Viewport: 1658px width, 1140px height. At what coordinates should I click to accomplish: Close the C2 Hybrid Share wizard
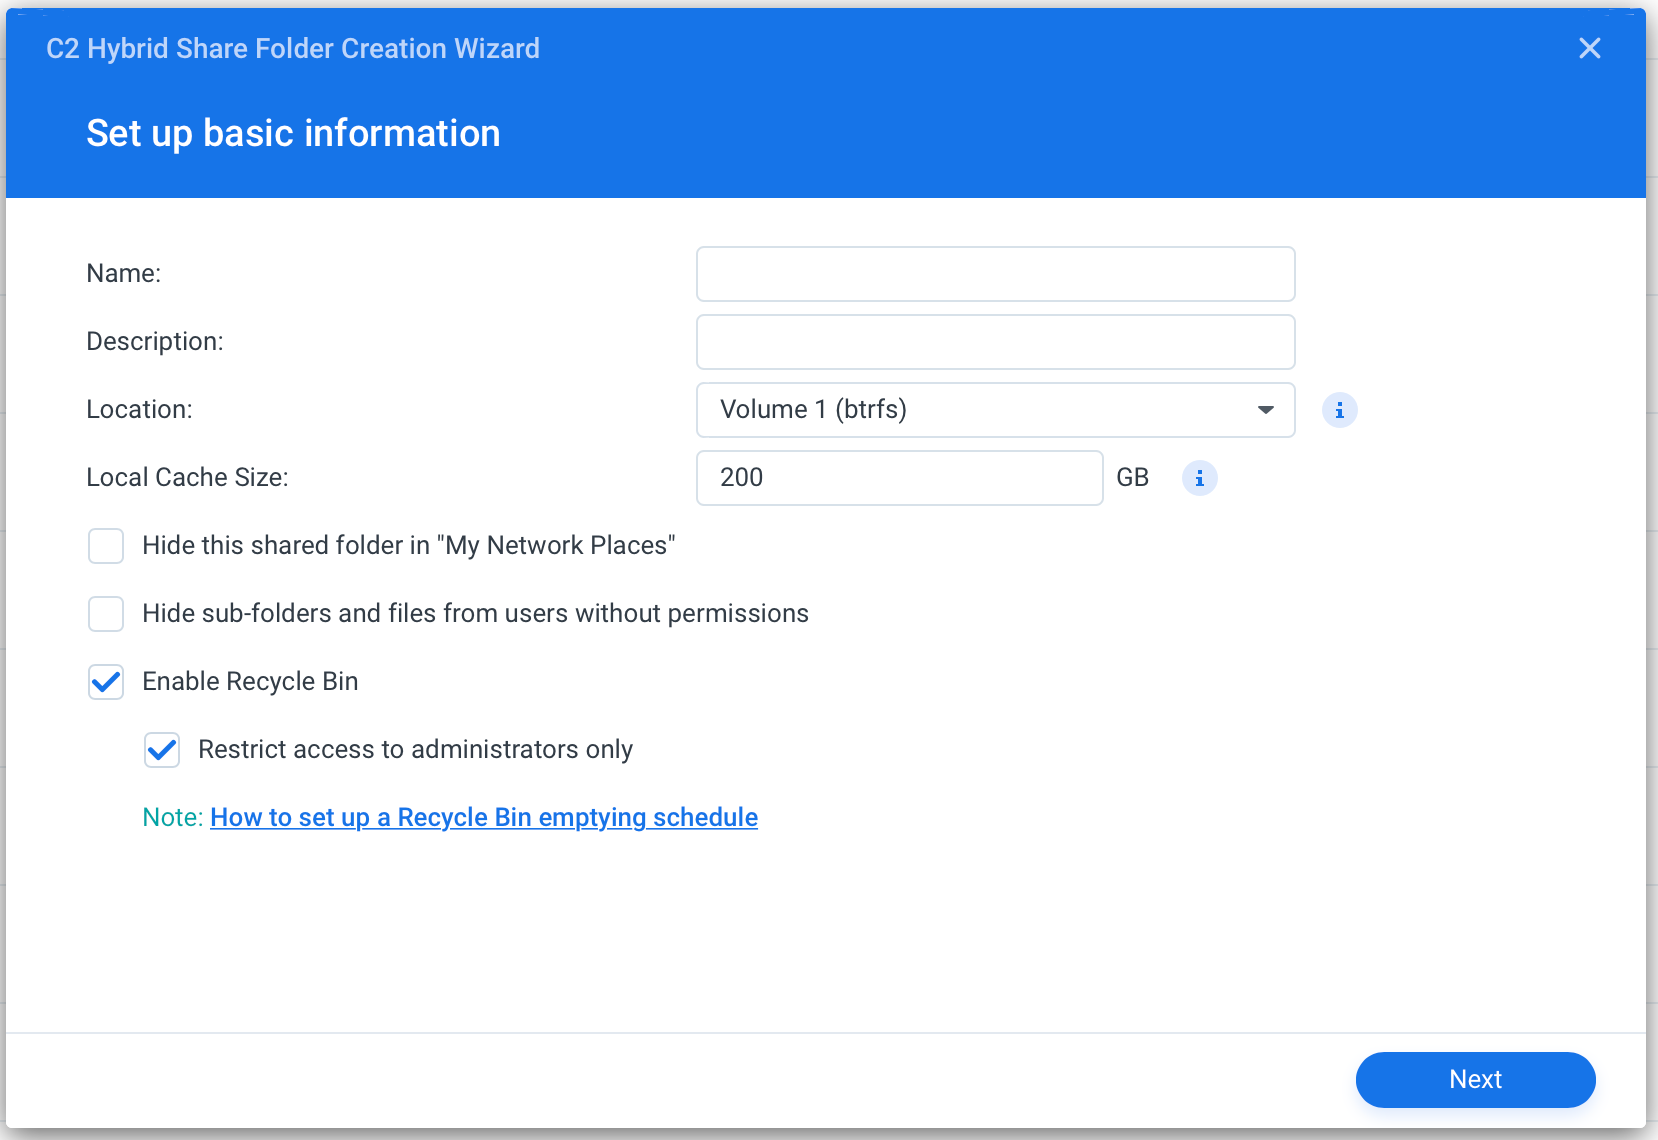tap(1589, 48)
